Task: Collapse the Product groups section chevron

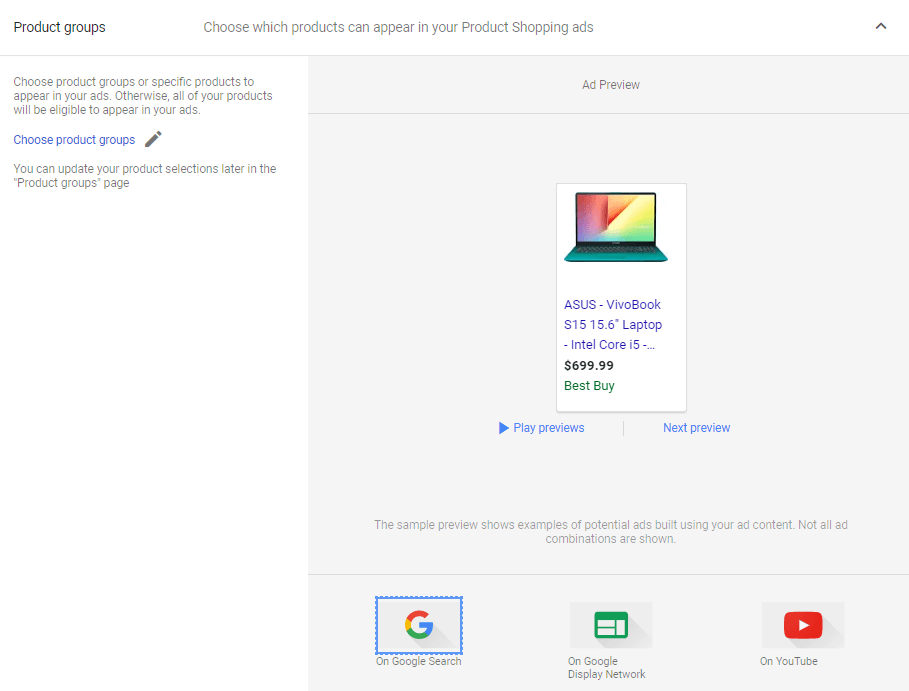Action: pos(881,26)
